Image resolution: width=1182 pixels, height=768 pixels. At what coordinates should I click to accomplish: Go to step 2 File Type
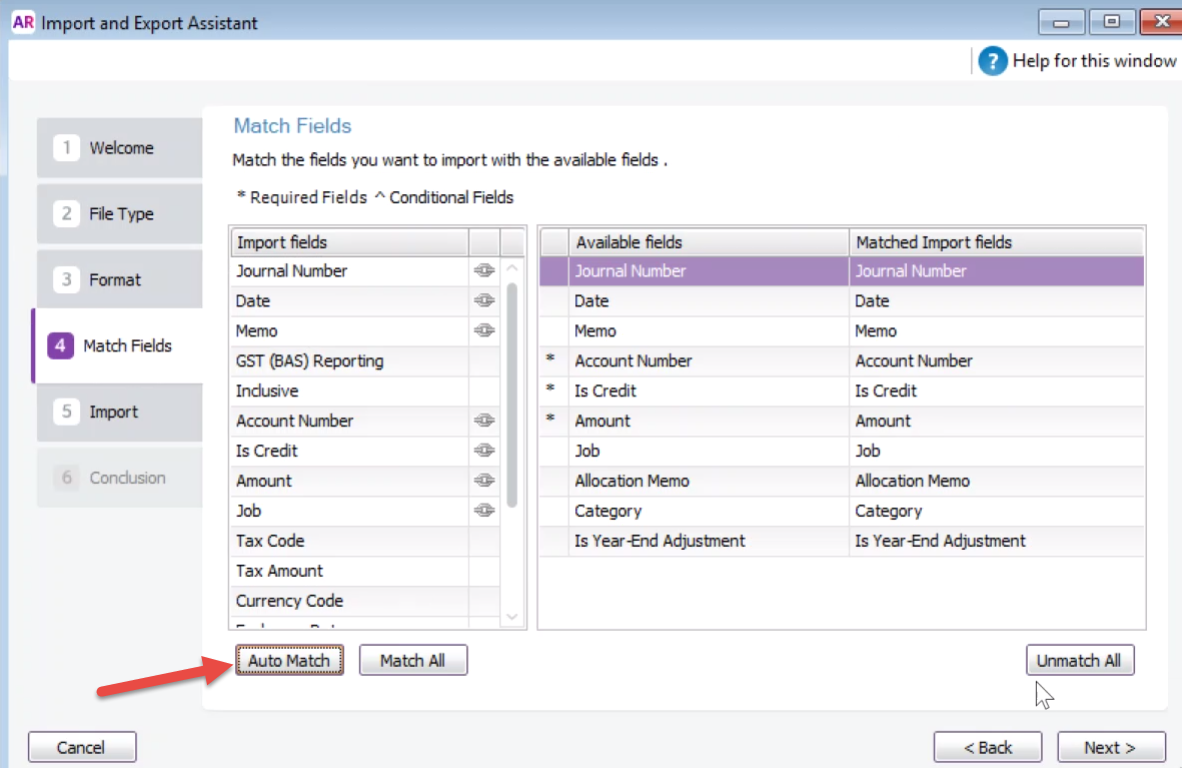tap(120, 214)
